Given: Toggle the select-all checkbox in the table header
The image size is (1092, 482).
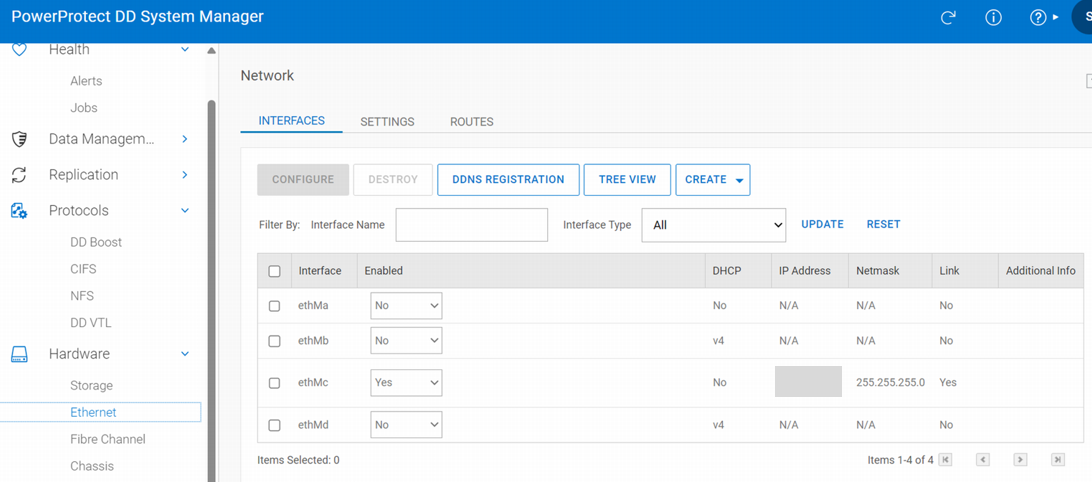Looking at the screenshot, I should click(x=274, y=271).
